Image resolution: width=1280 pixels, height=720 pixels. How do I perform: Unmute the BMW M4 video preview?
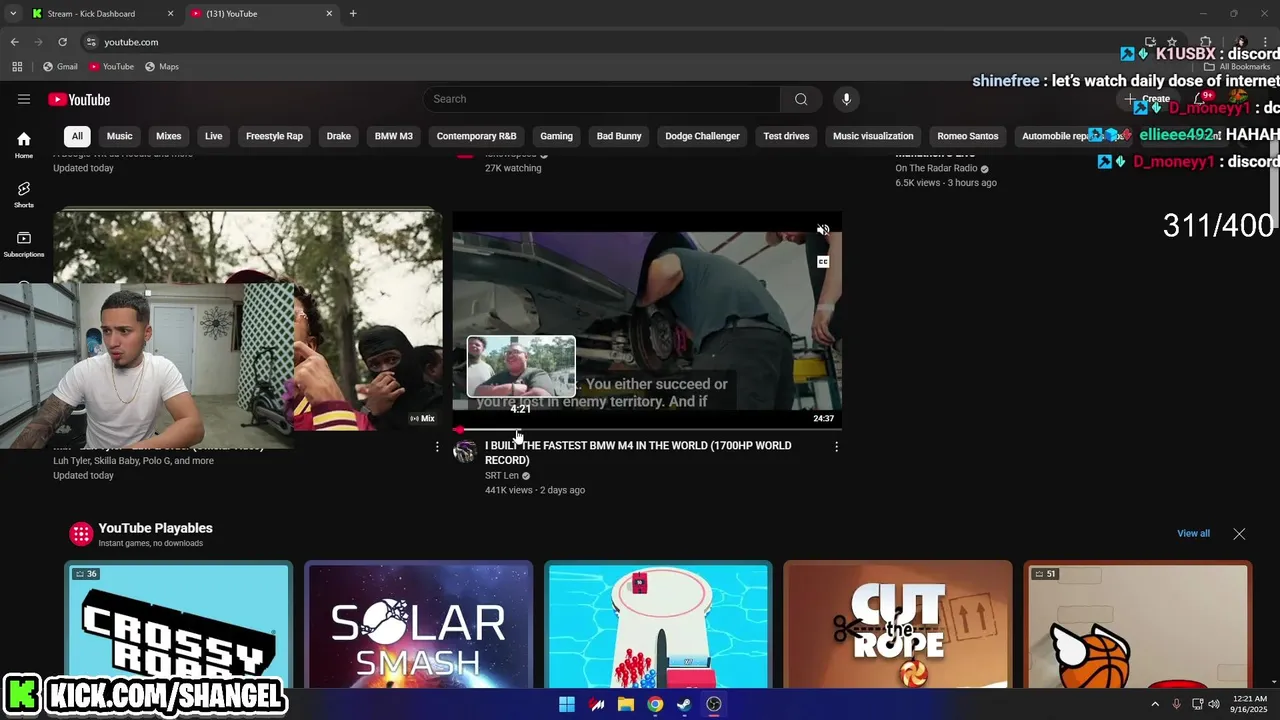click(x=823, y=230)
